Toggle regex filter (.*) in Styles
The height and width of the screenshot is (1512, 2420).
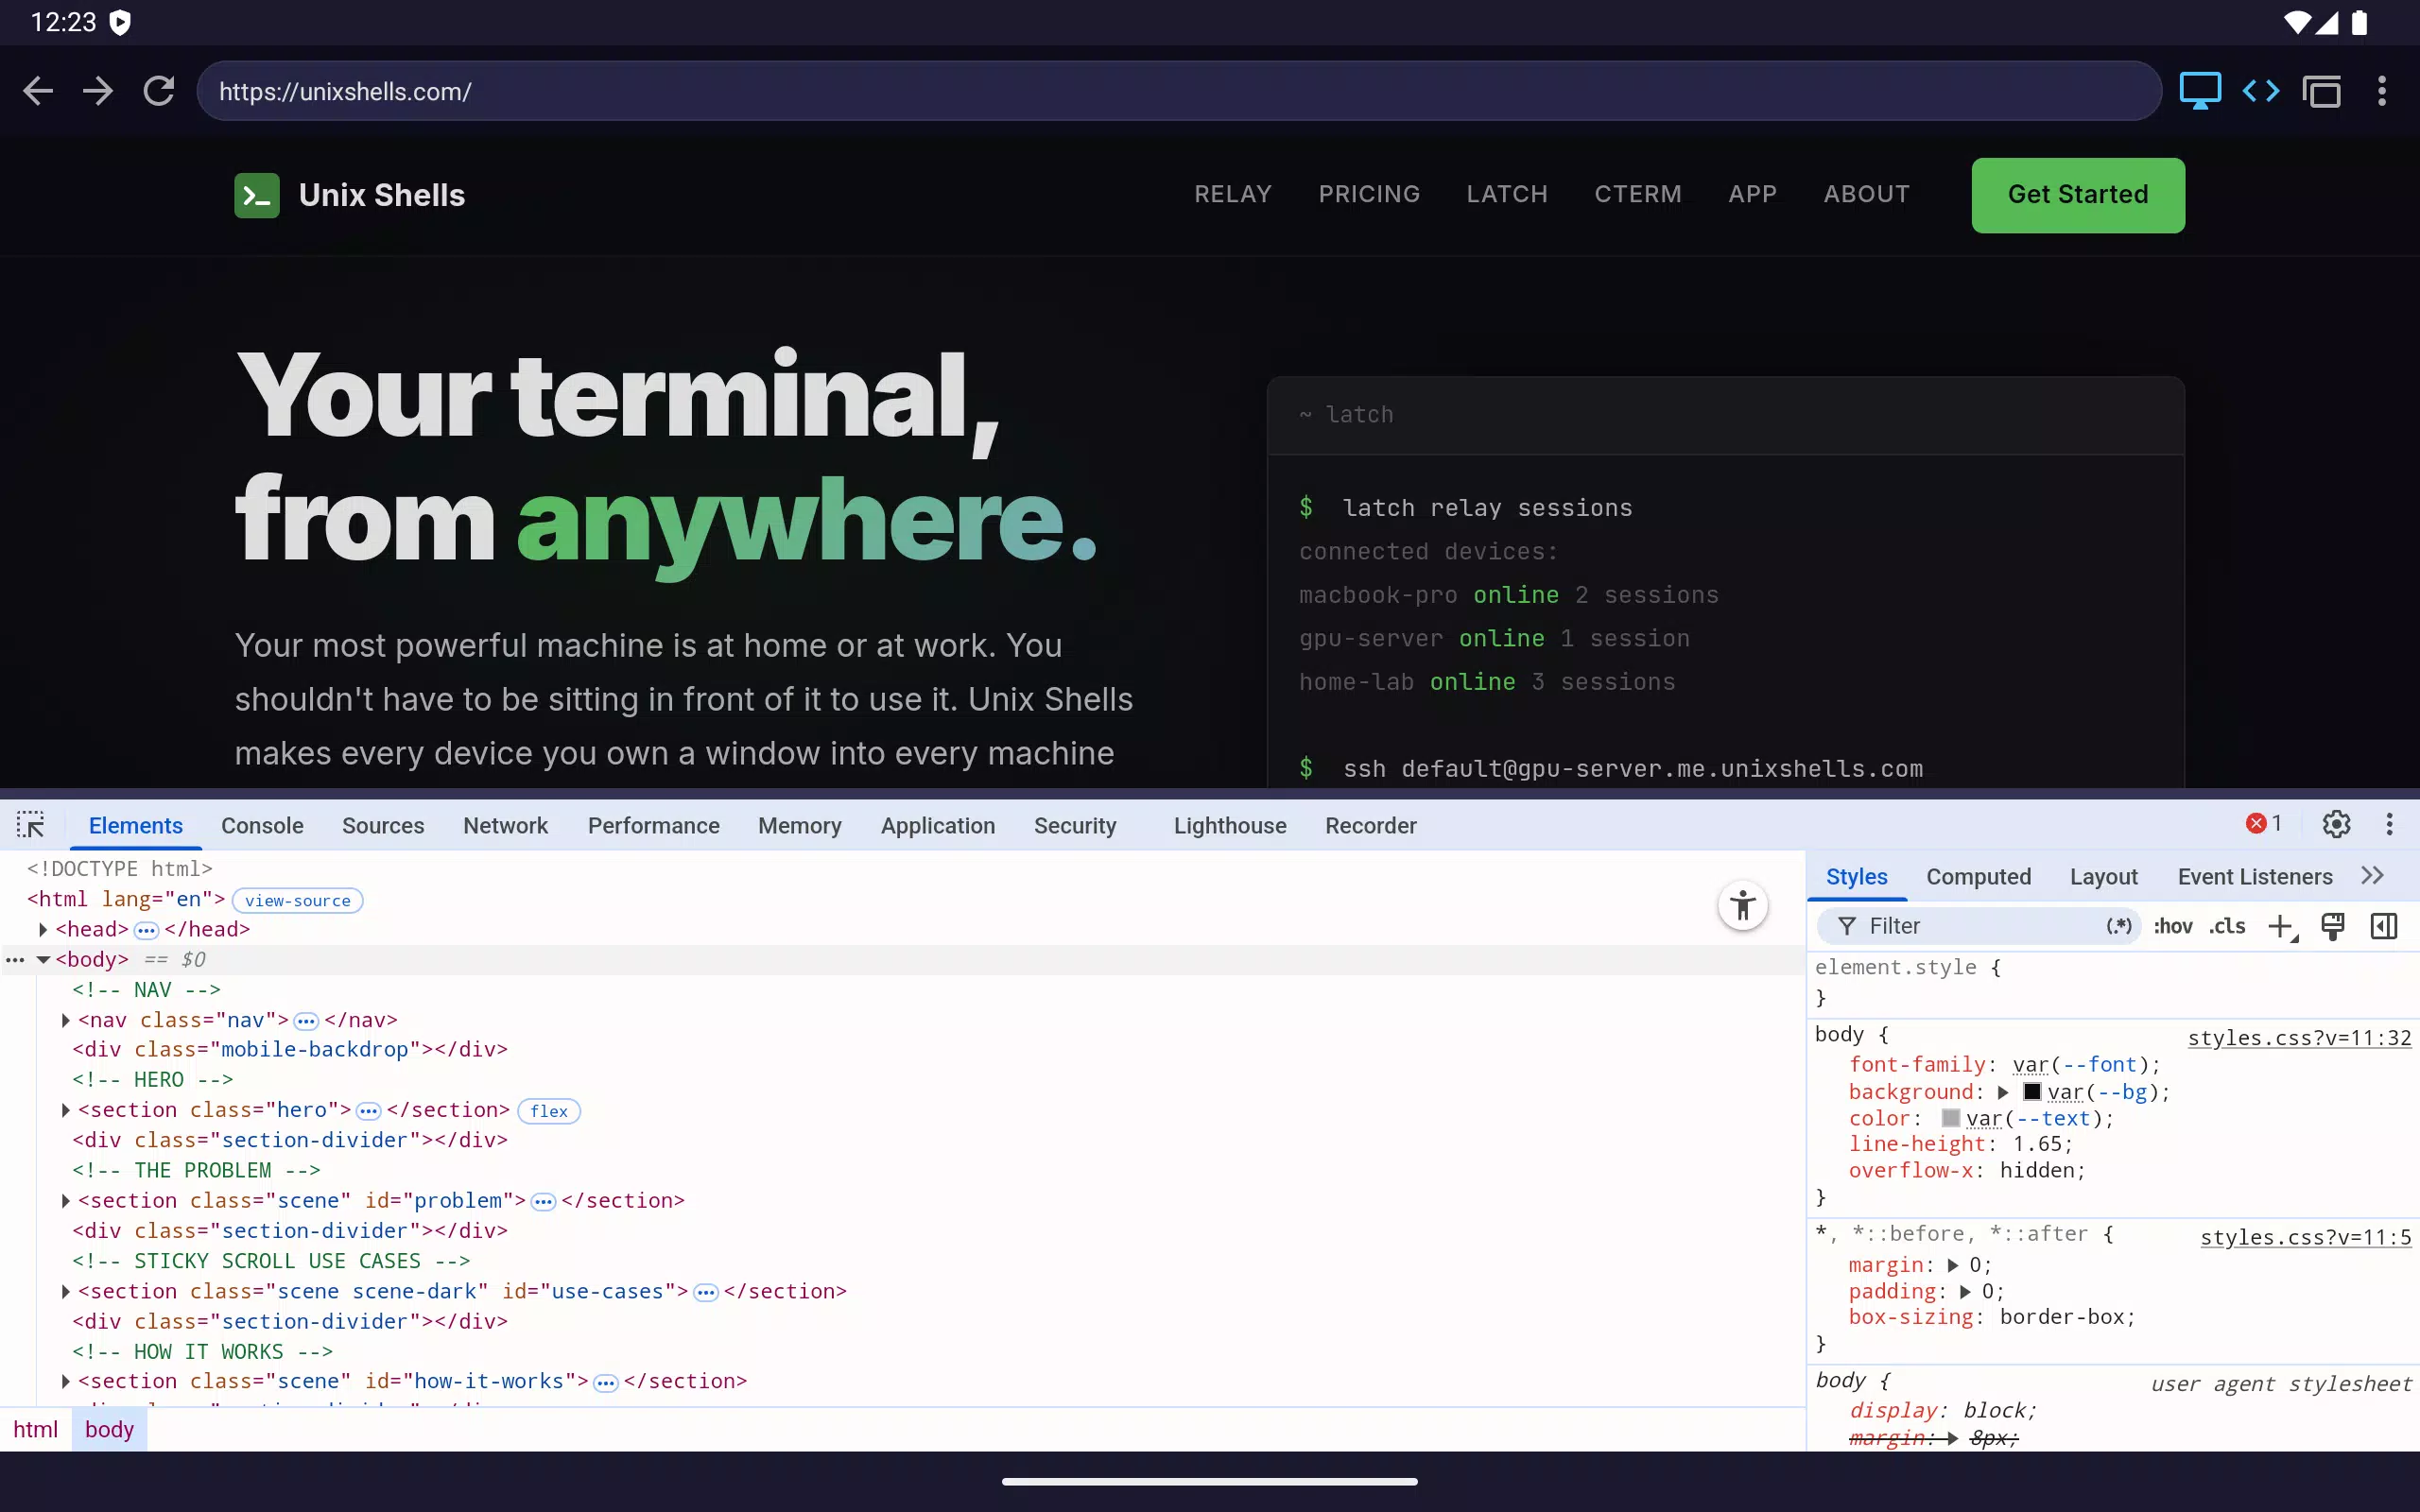coord(2118,926)
